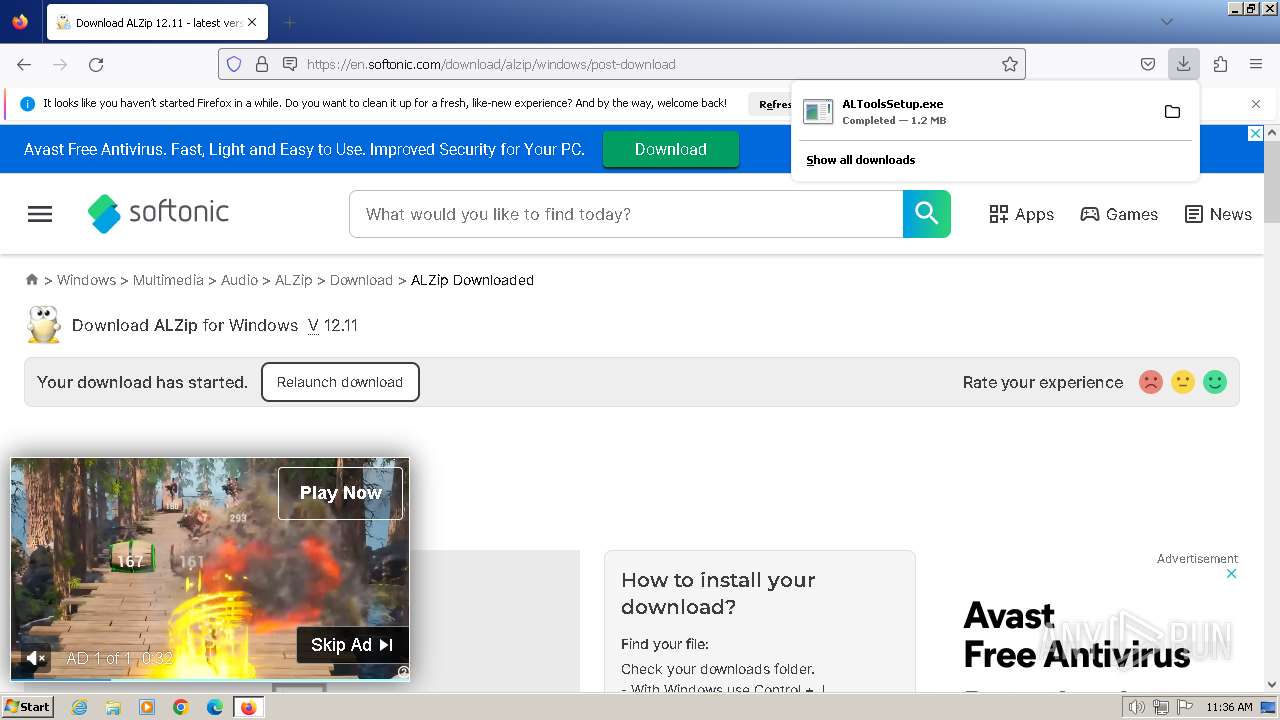The image size is (1280, 720).
Task: Click the ALZip app icon
Action: [43, 325]
